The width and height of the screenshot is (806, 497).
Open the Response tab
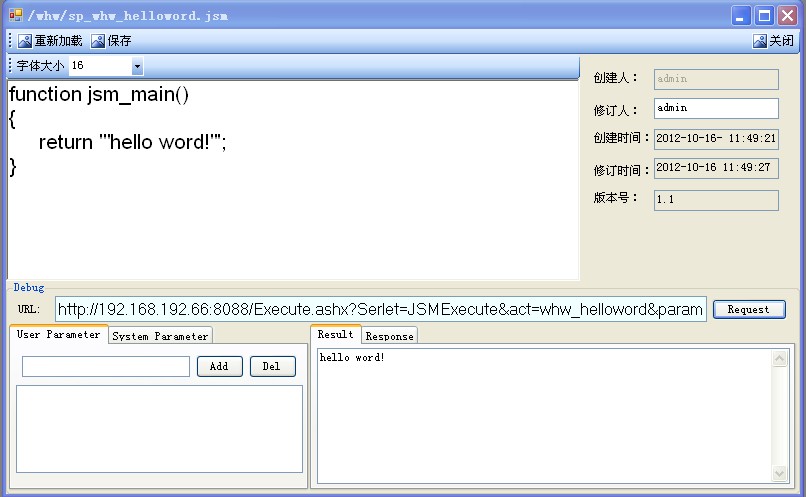coord(389,336)
